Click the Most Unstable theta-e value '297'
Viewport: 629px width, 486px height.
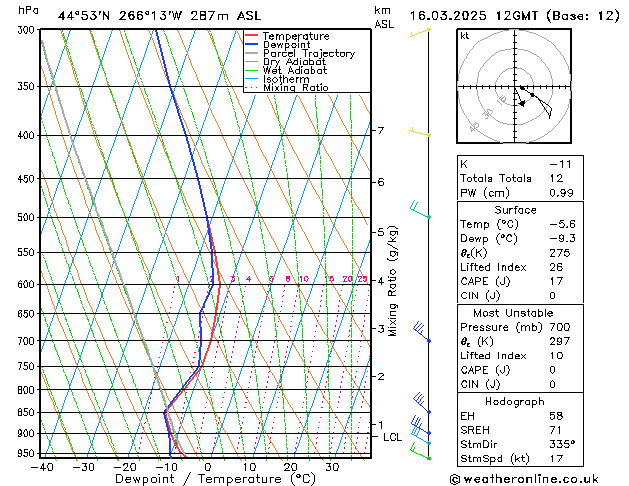(x=560, y=341)
